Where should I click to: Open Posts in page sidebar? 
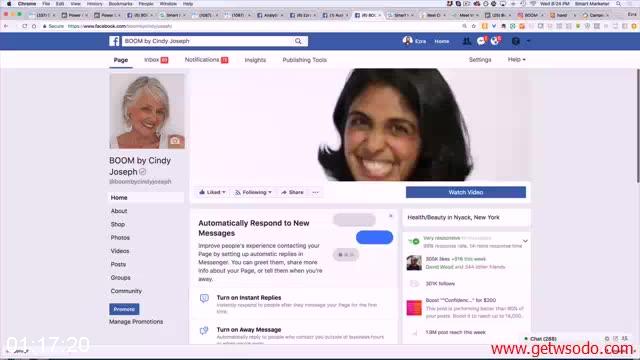[x=118, y=264]
